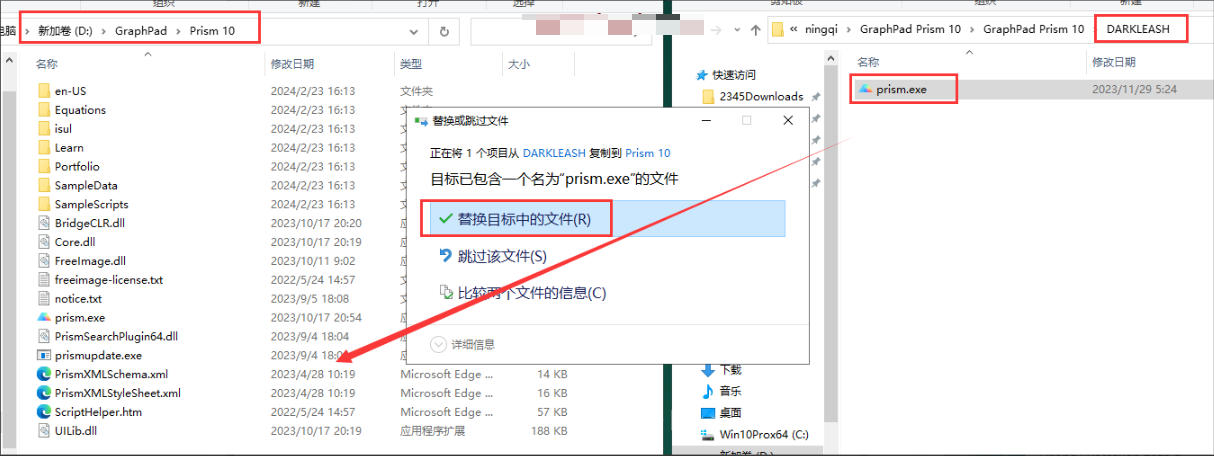Select the ScriptHelper.htm Edge icon
1214x456 pixels.
click(44, 412)
